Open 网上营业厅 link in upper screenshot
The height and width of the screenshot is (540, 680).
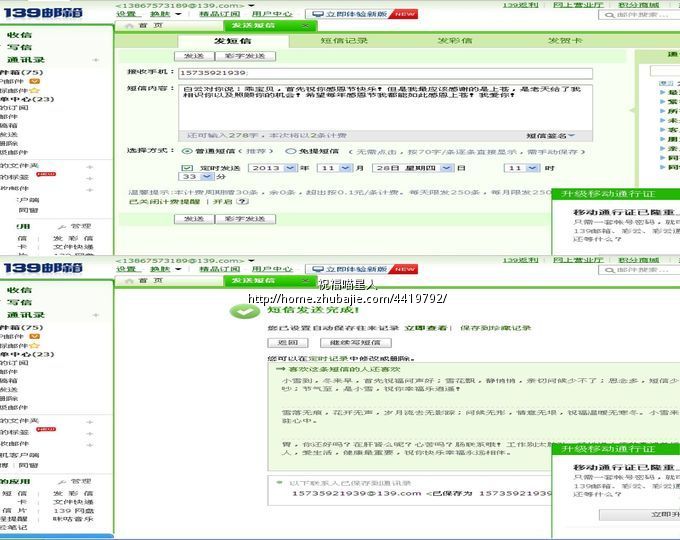(579, 5)
